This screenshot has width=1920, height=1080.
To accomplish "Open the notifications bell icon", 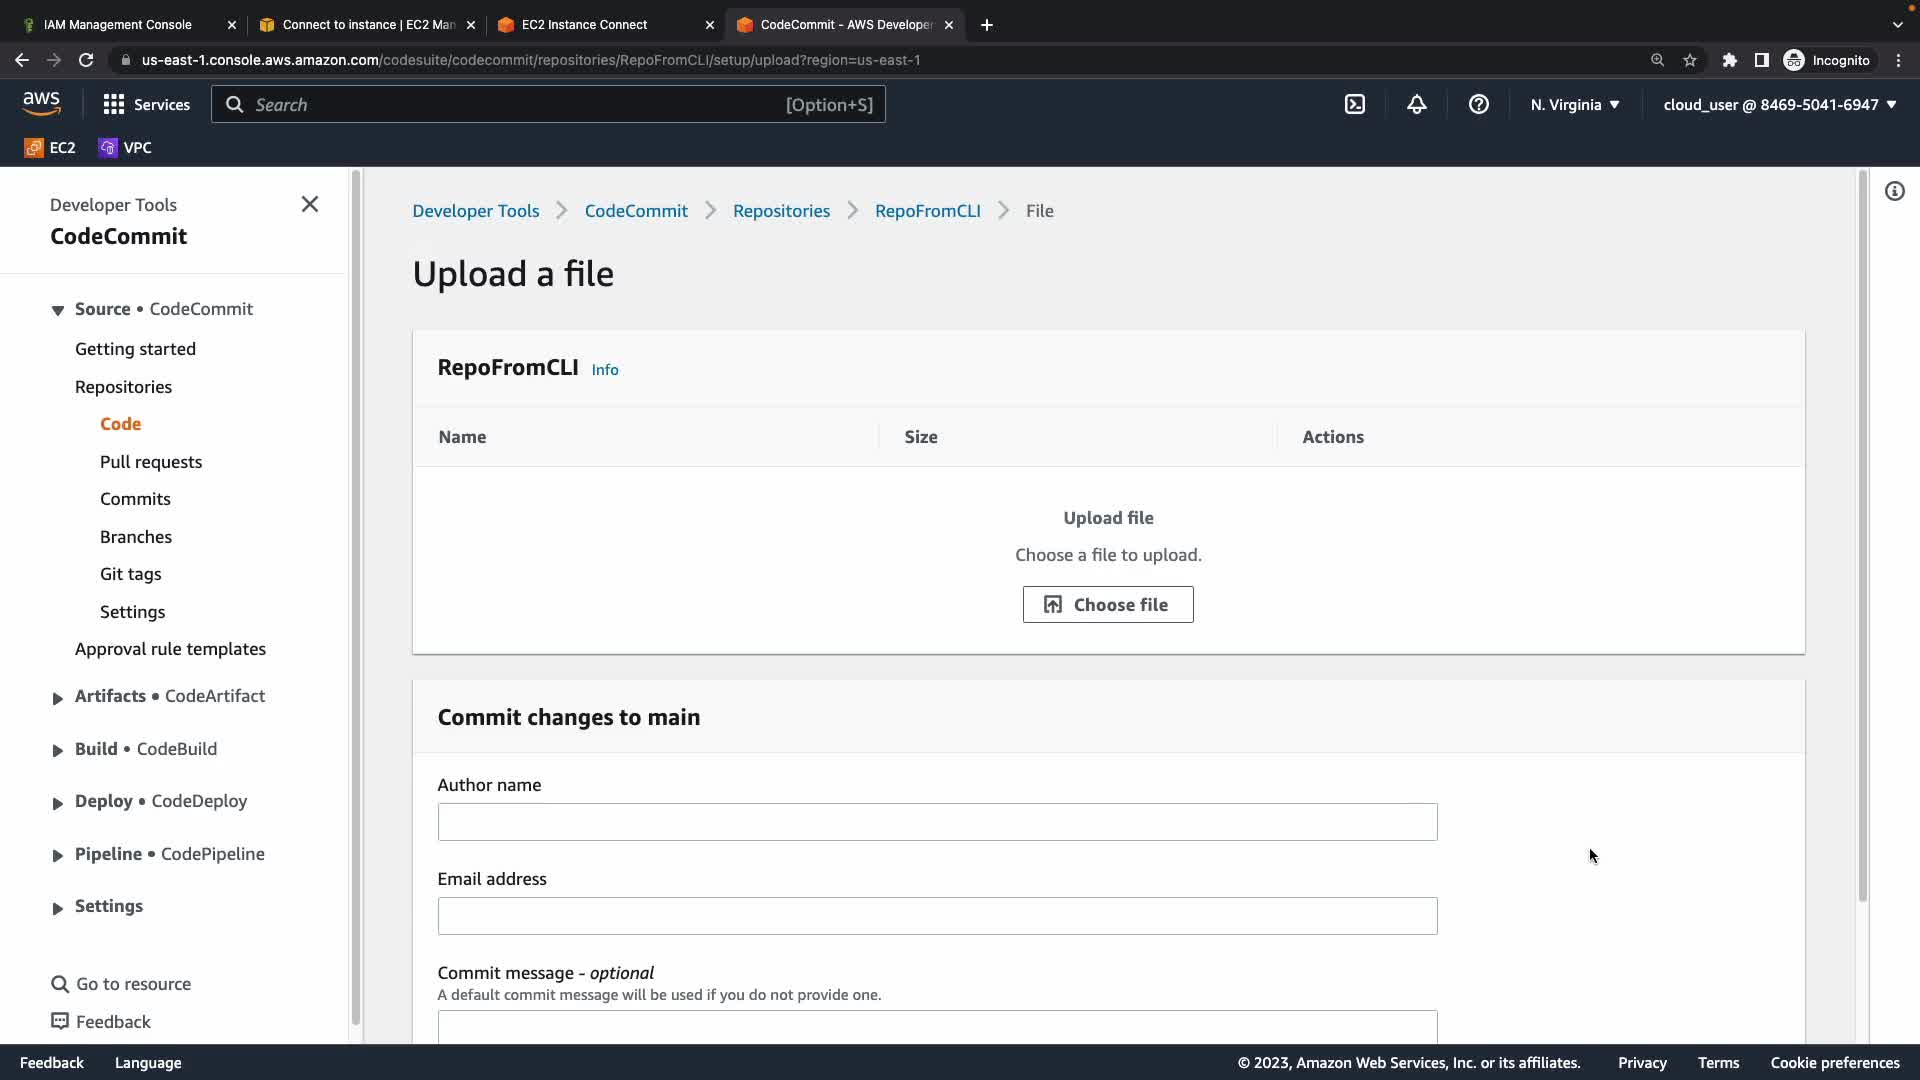I will point(1416,104).
